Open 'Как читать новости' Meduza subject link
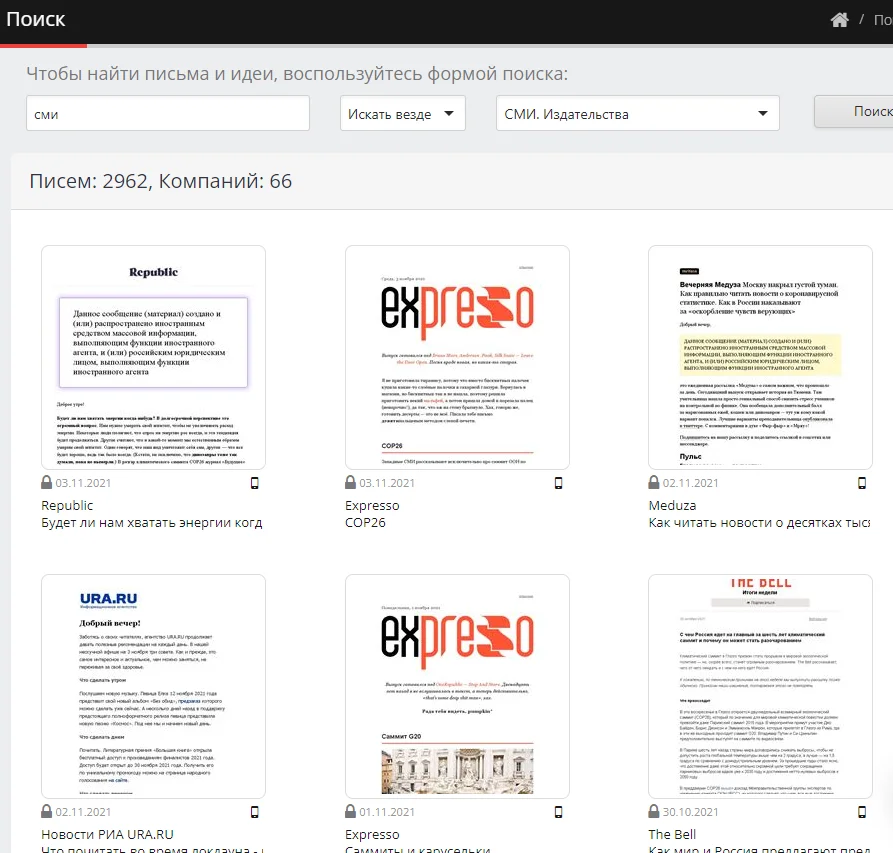893x853 pixels. coord(770,522)
